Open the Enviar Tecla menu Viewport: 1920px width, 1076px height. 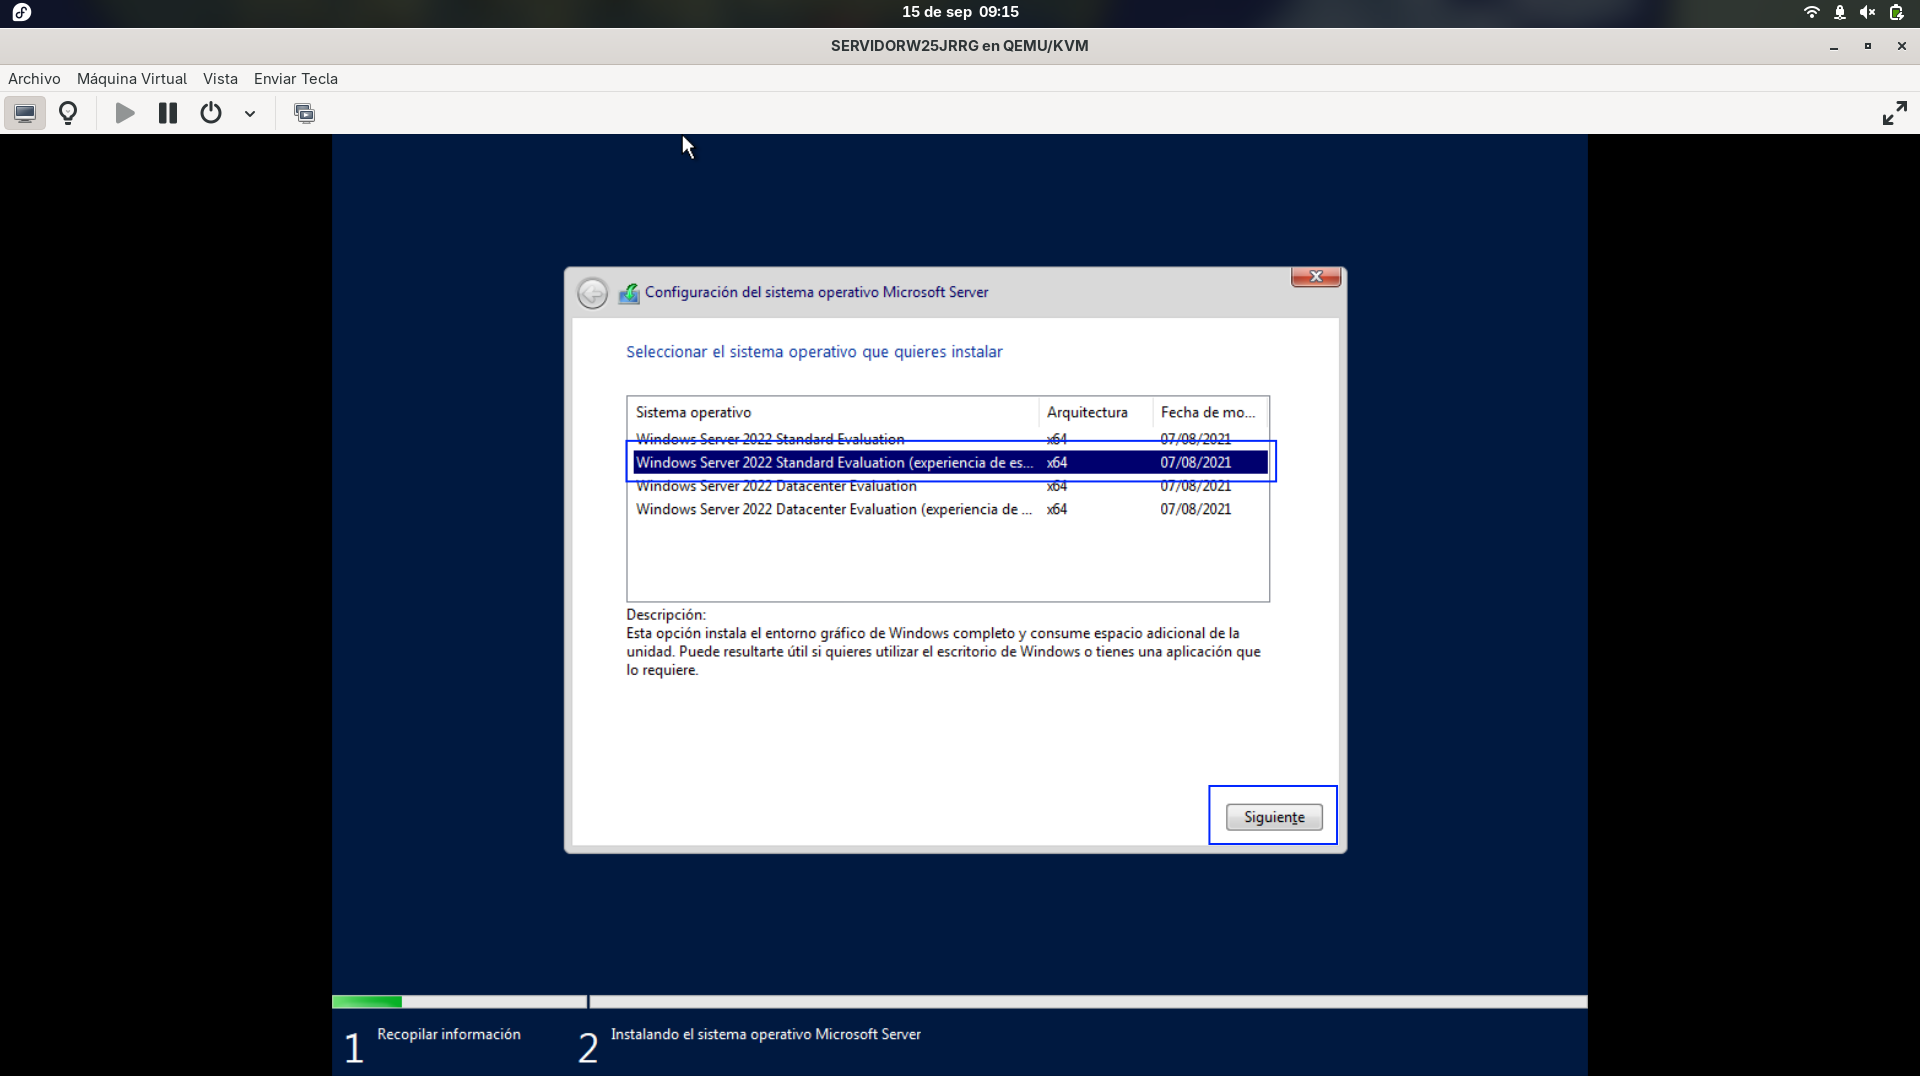pyautogui.click(x=296, y=79)
